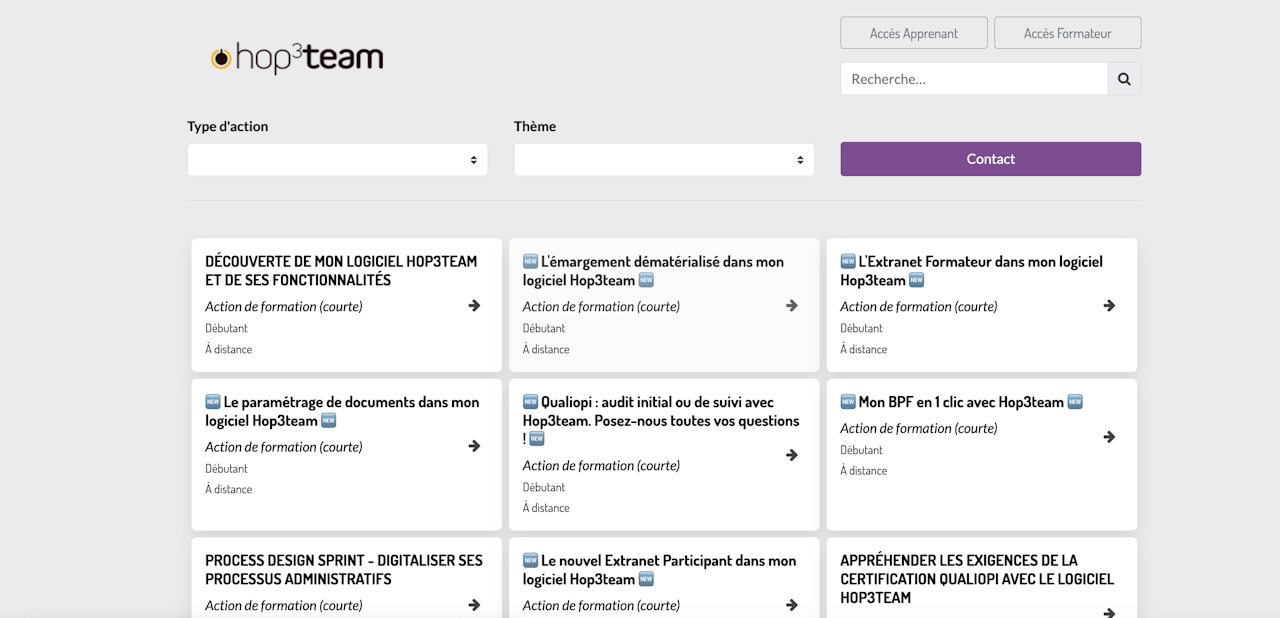This screenshot has width=1280, height=618.
Task: Click À distance text in Qualiopi audit card
Action: click(x=546, y=508)
